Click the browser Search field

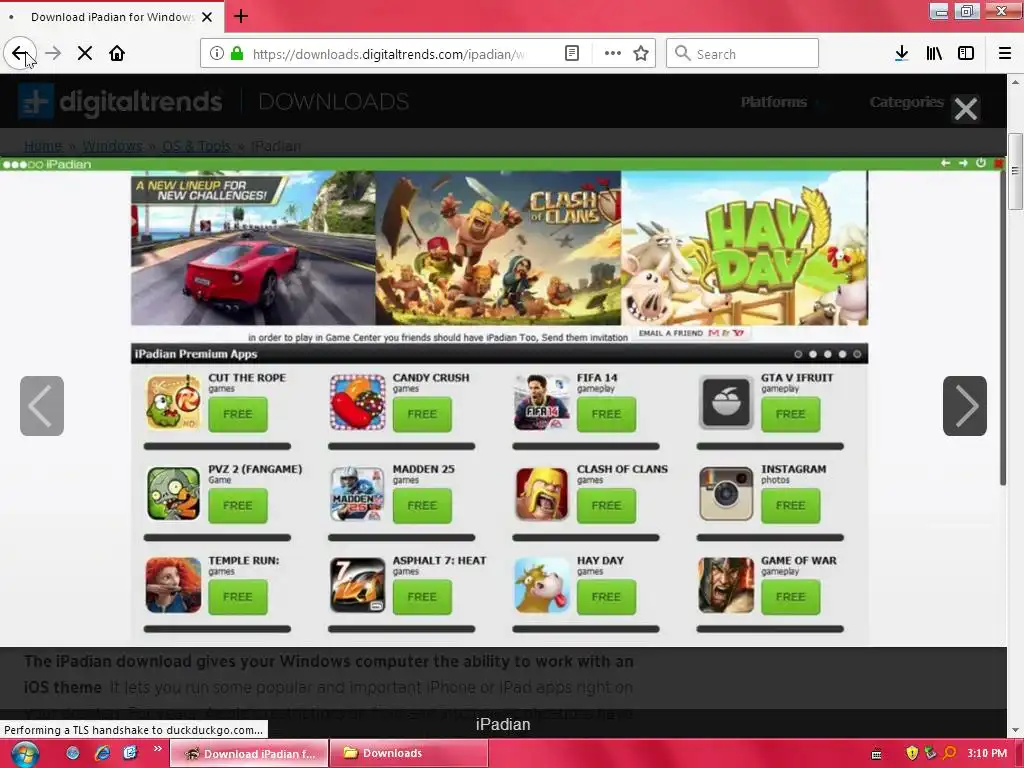(x=743, y=54)
